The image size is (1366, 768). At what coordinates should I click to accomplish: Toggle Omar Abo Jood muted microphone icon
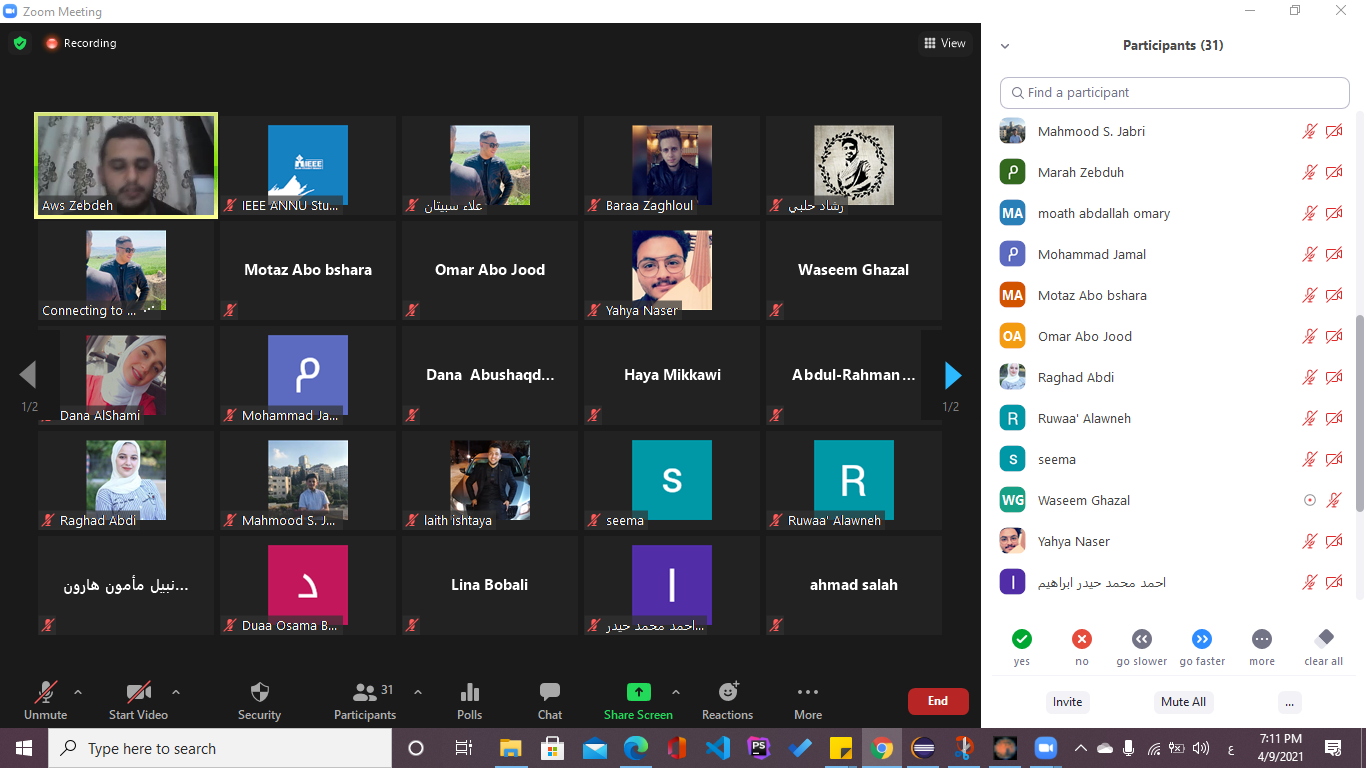pos(1310,336)
